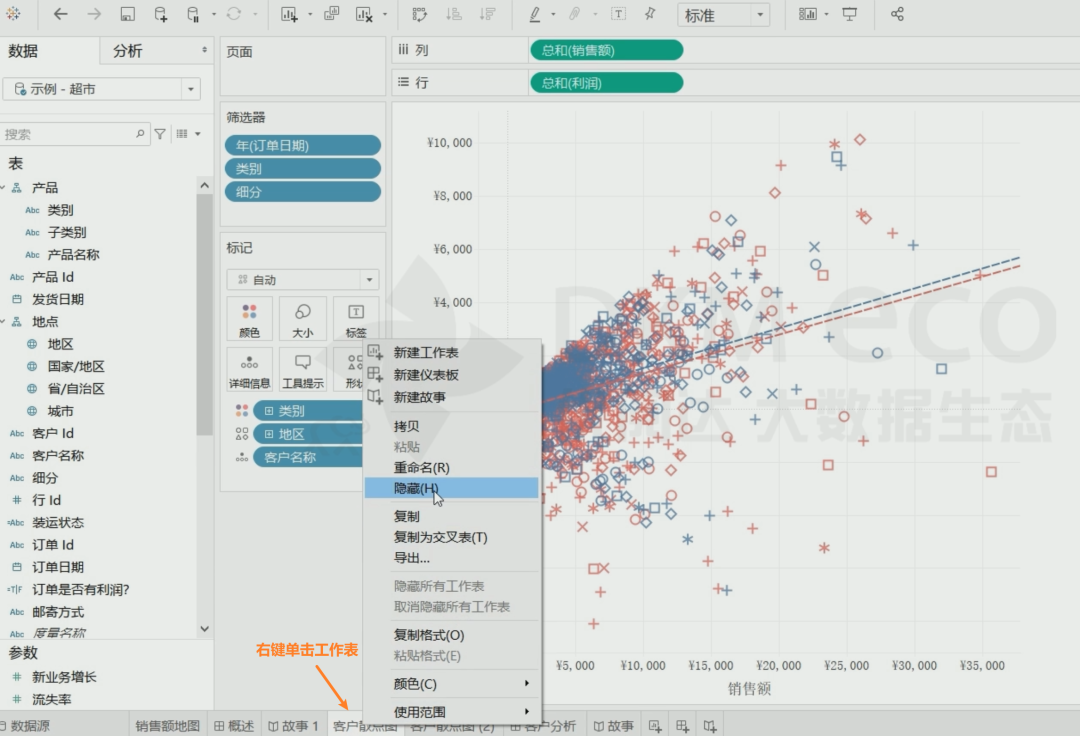The height and width of the screenshot is (736, 1080).
Task: Select 隐藏(H) in the context menu
Action: [x=416, y=488]
